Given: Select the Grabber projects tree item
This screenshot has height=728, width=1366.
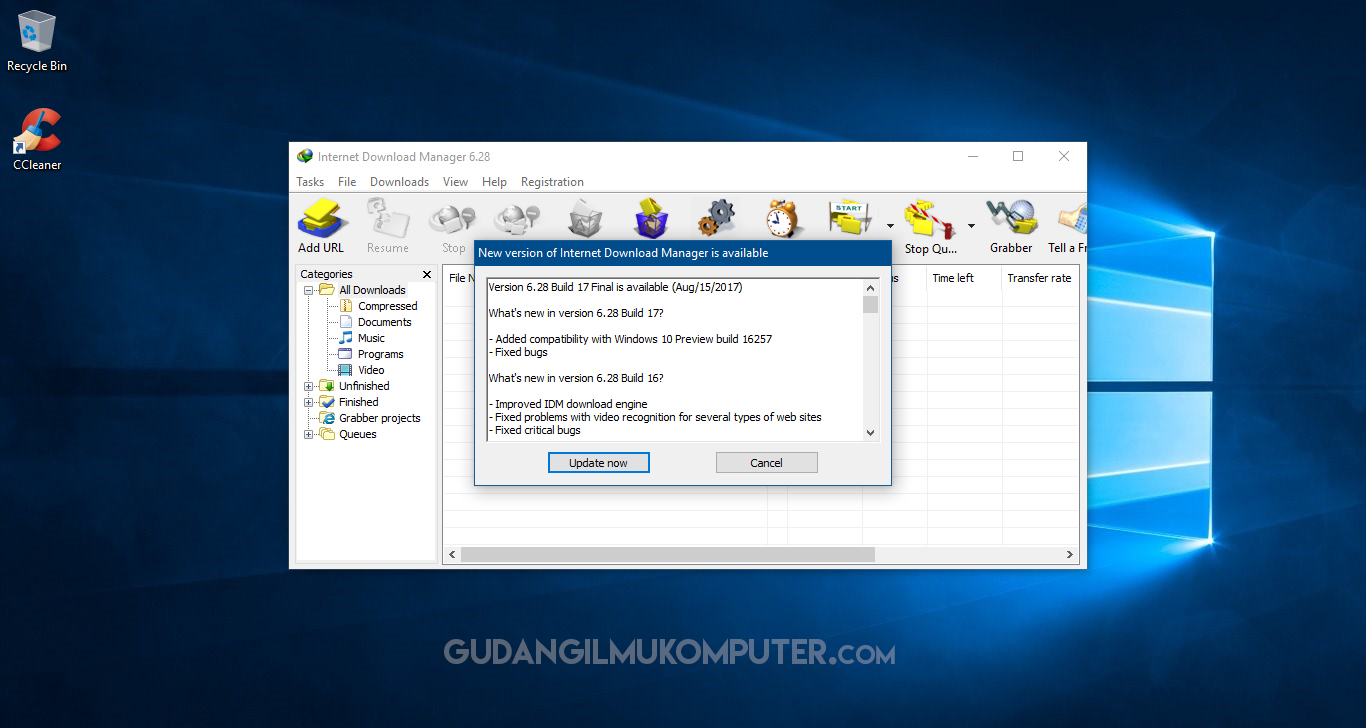Looking at the screenshot, I should 380,418.
